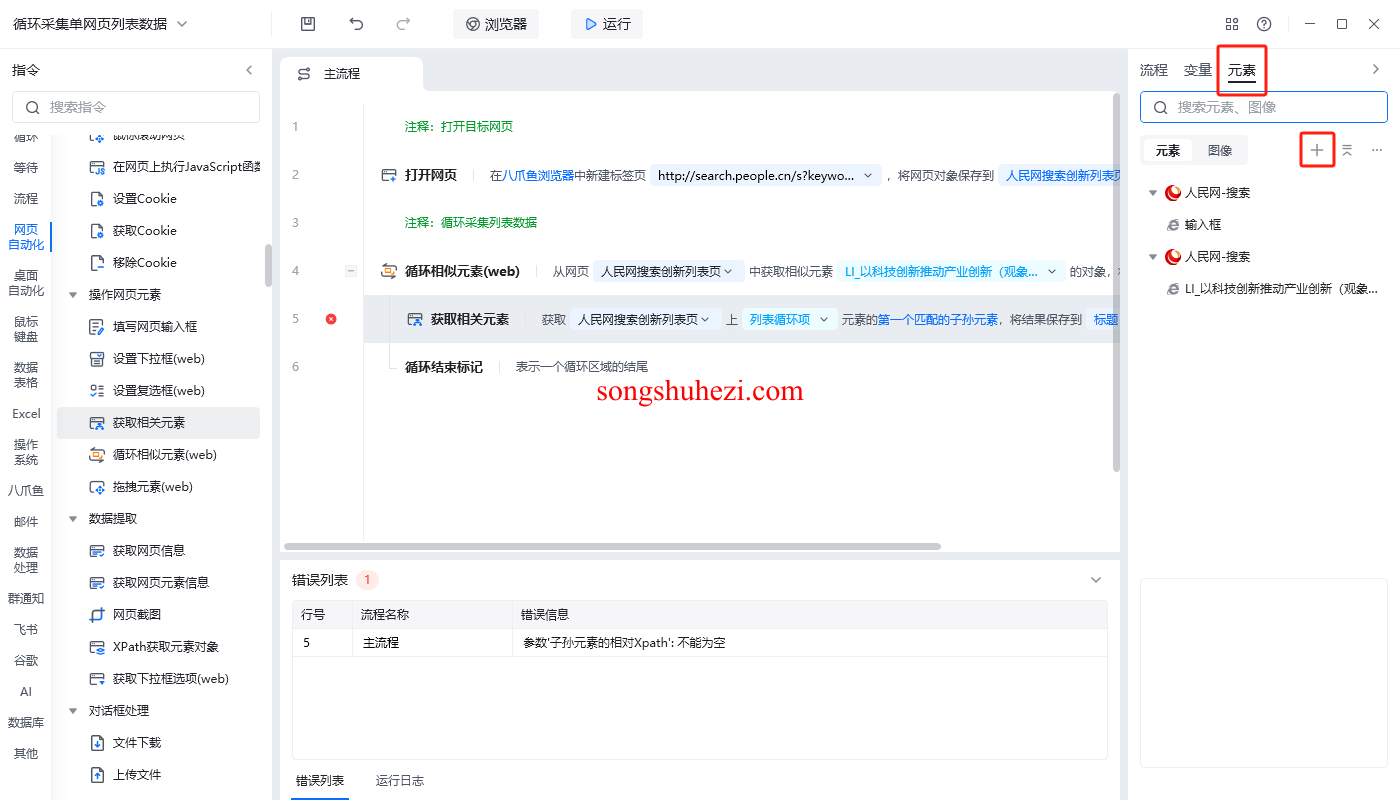Run the flow with 运行 button

click(x=607, y=24)
